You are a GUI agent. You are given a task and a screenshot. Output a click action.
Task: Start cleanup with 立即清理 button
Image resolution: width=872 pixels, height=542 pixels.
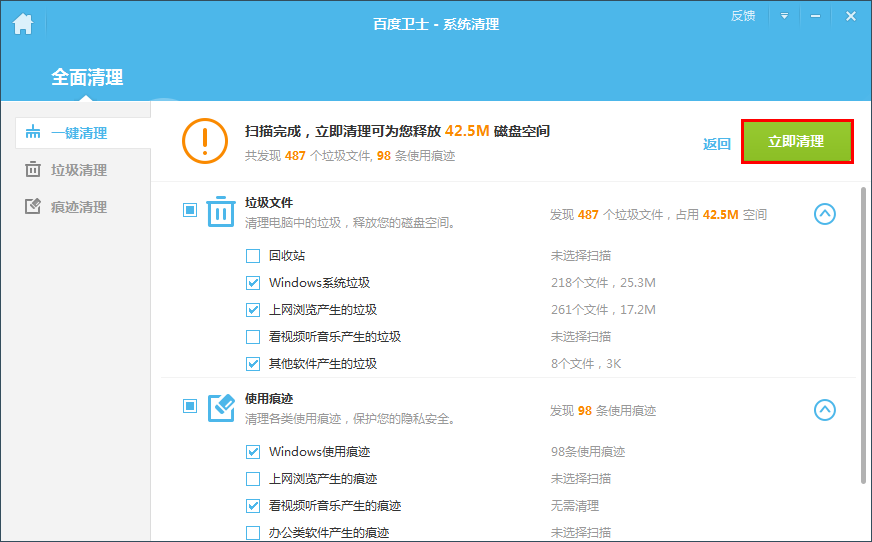point(797,141)
